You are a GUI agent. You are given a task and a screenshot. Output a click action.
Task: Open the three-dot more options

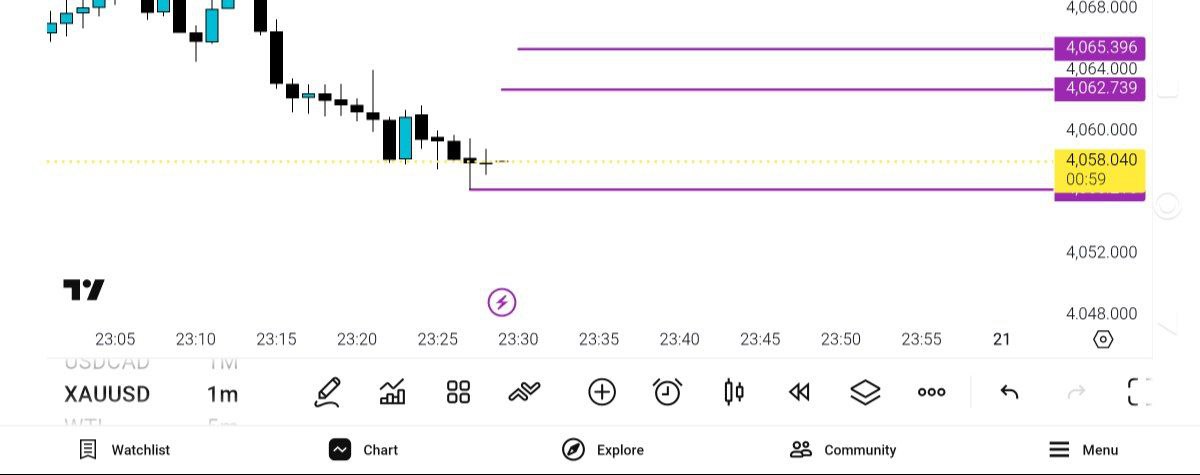[931, 392]
